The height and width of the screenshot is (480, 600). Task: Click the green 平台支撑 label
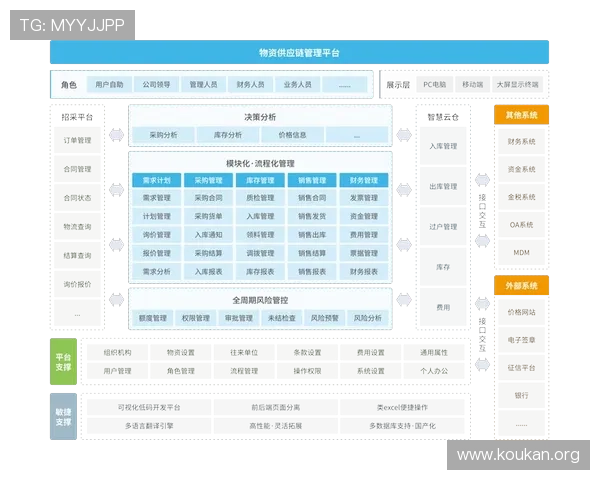pyautogui.click(x=64, y=362)
